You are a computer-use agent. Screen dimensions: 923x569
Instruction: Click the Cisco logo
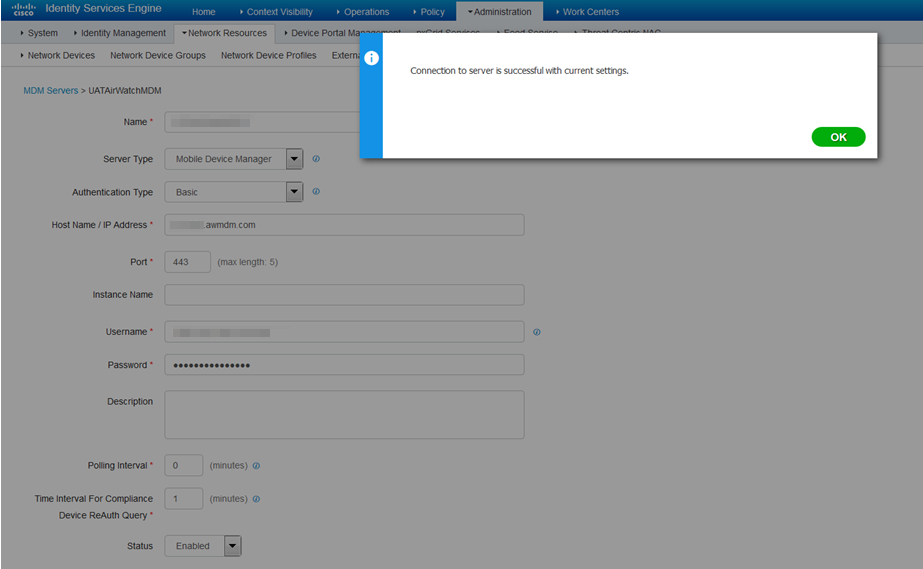click(23, 9)
